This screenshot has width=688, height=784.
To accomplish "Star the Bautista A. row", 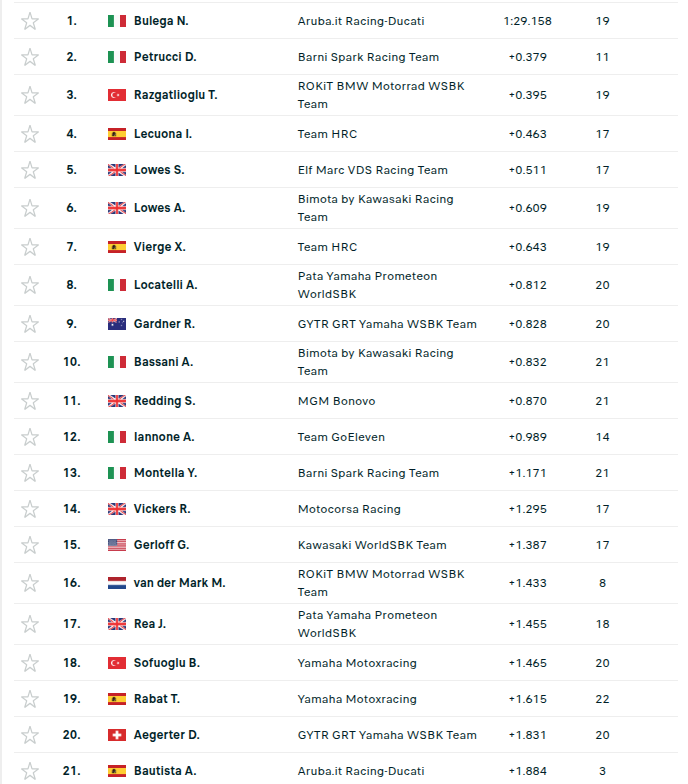I will click(x=30, y=771).
